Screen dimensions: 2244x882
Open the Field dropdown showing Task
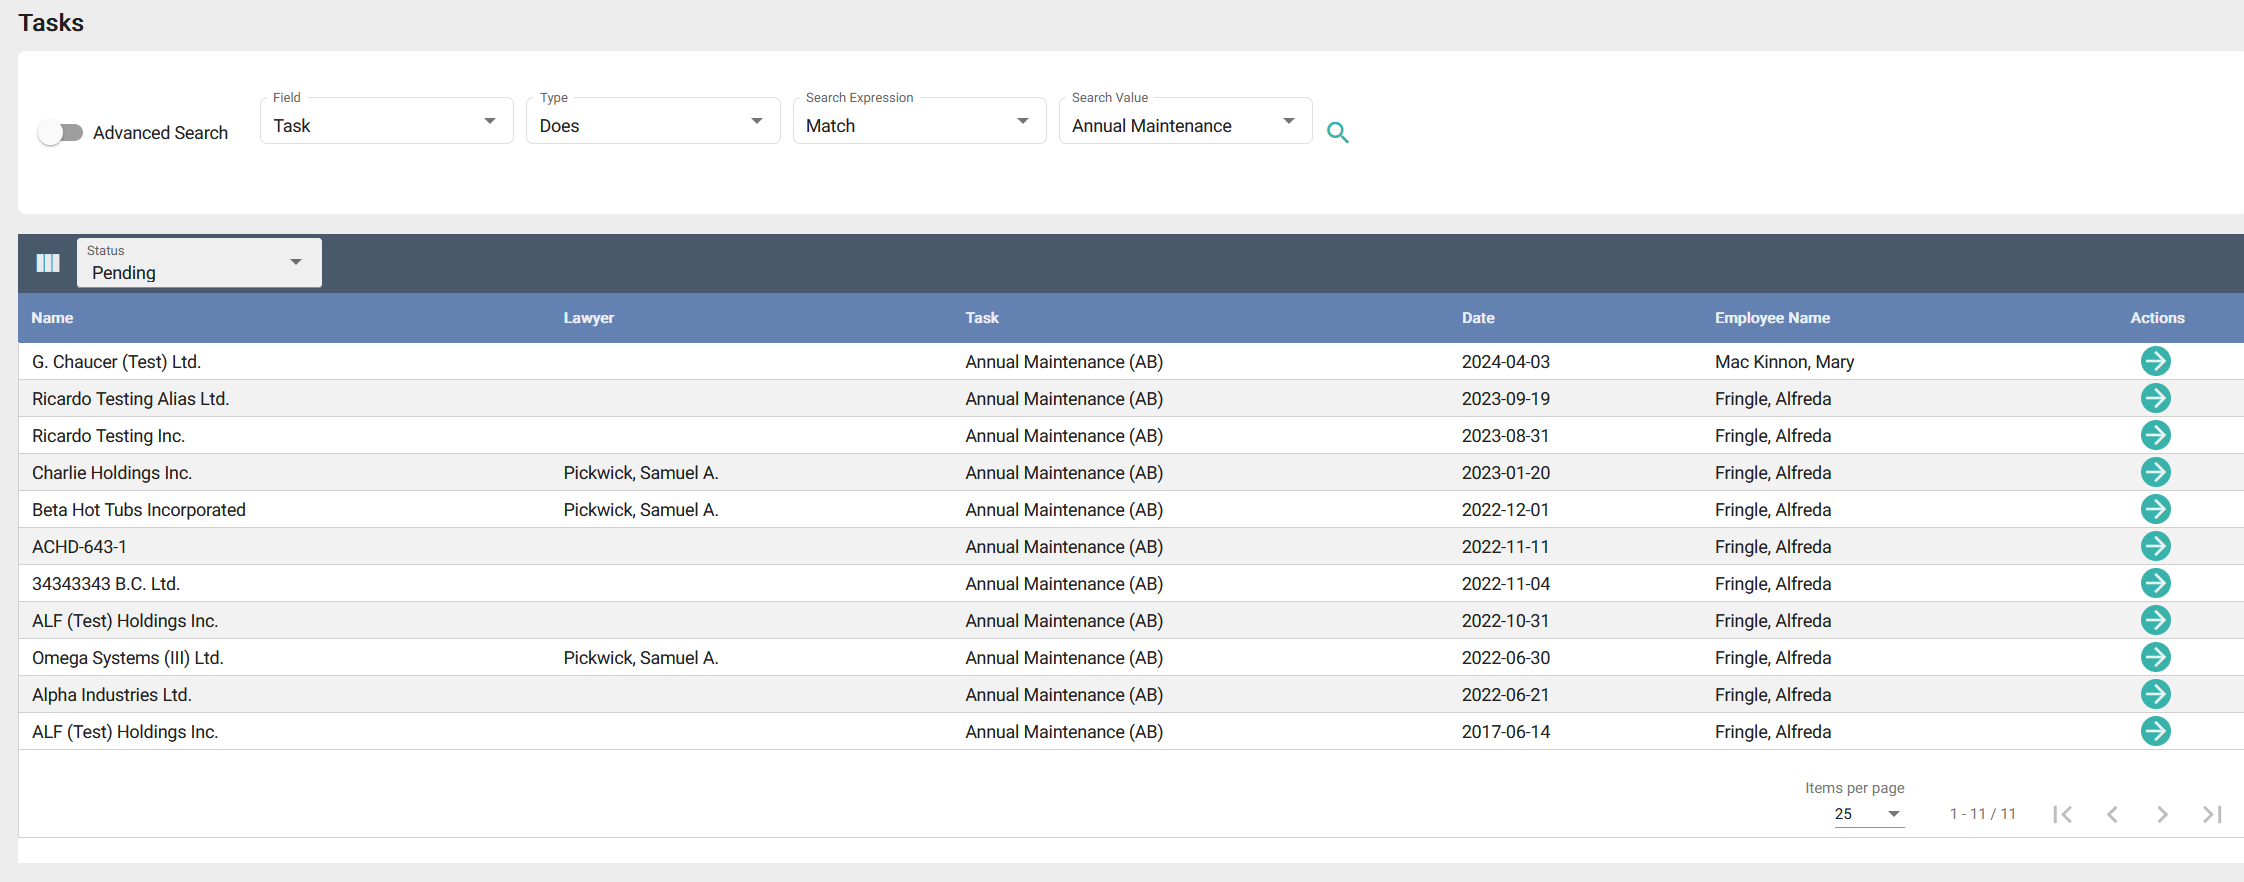pyautogui.click(x=387, y=121)
